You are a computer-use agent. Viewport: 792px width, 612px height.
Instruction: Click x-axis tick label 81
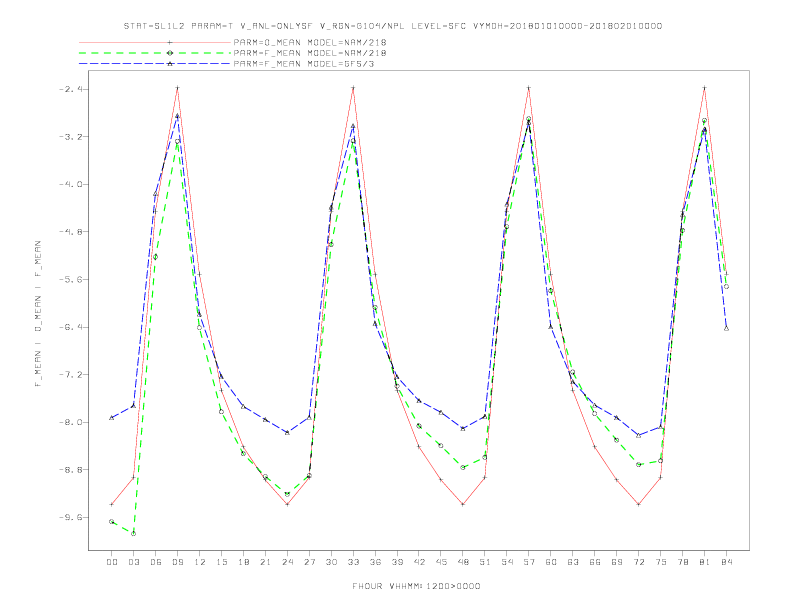coord(705,562)
